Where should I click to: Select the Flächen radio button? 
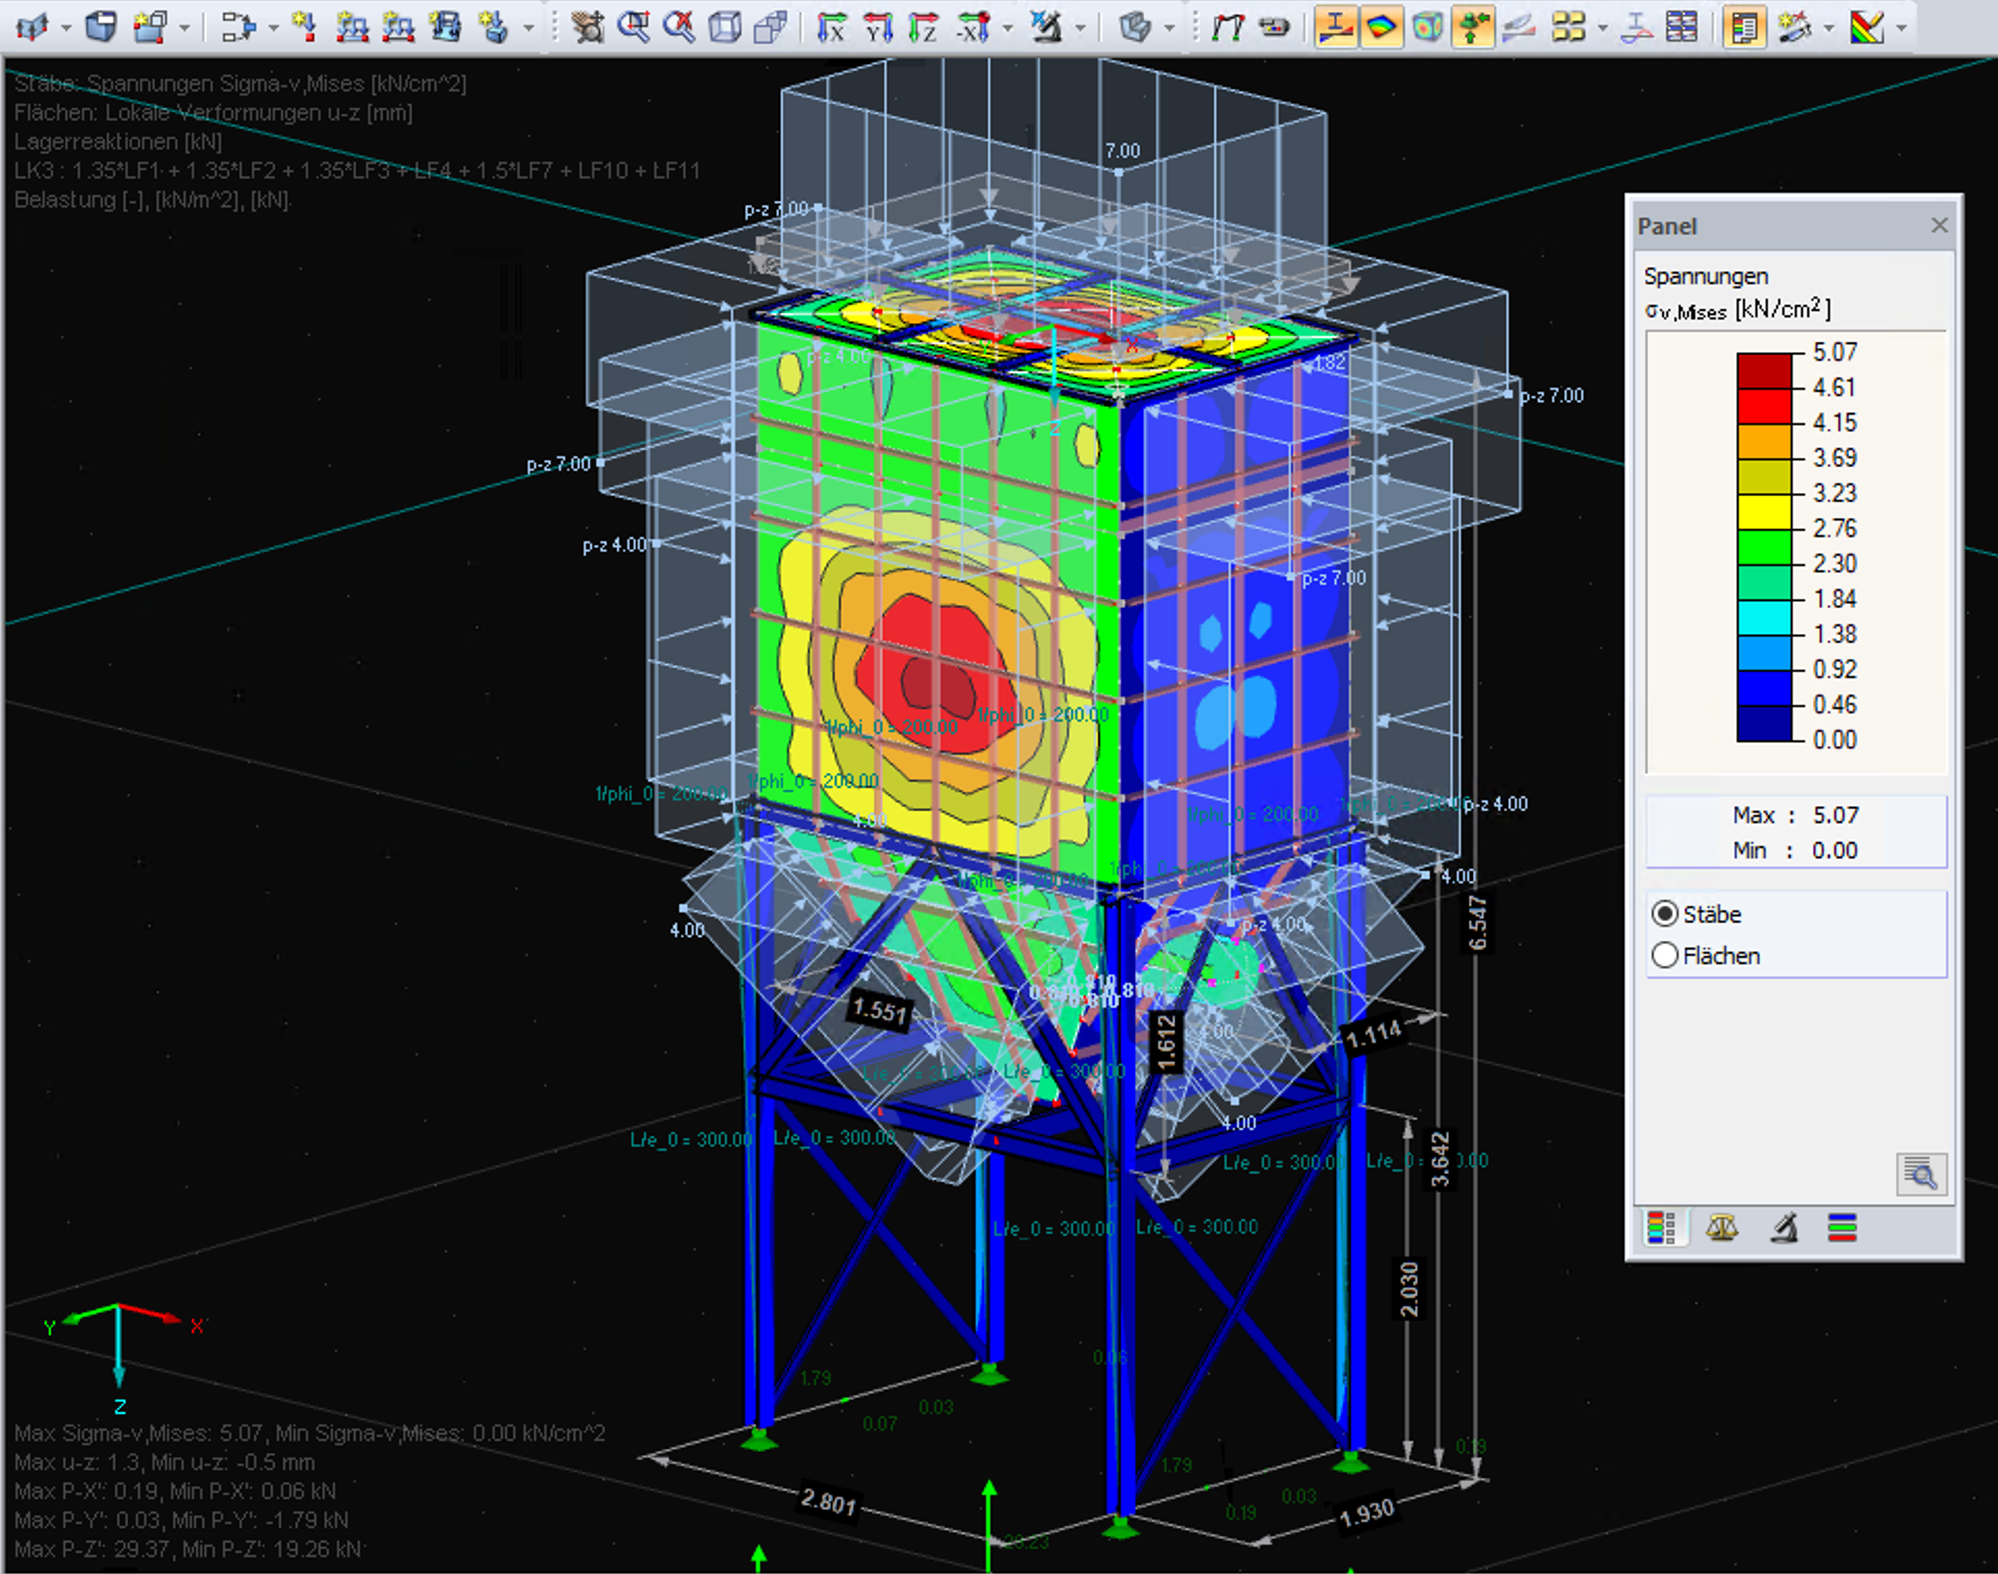1666,956
